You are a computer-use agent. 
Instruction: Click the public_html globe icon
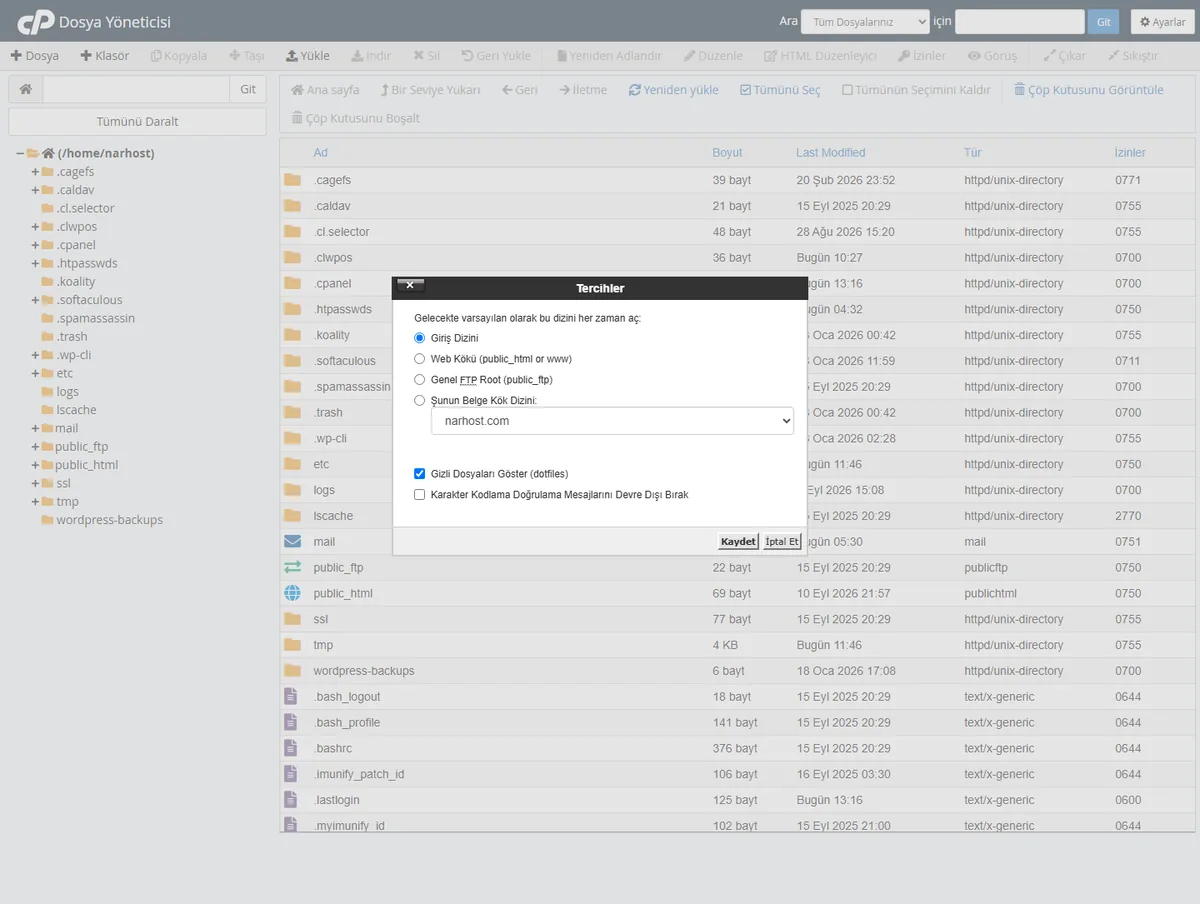[292, 593]
